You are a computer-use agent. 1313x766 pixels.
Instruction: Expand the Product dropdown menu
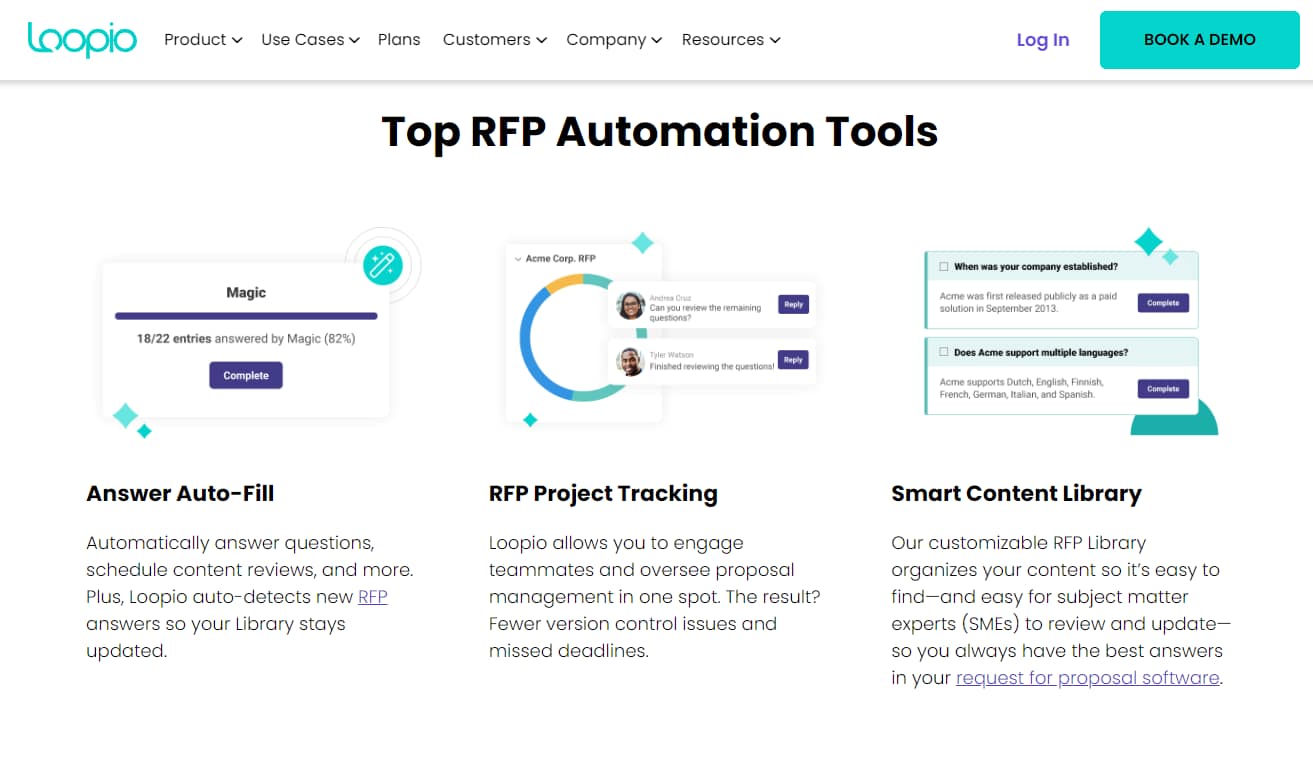point(203,40)
